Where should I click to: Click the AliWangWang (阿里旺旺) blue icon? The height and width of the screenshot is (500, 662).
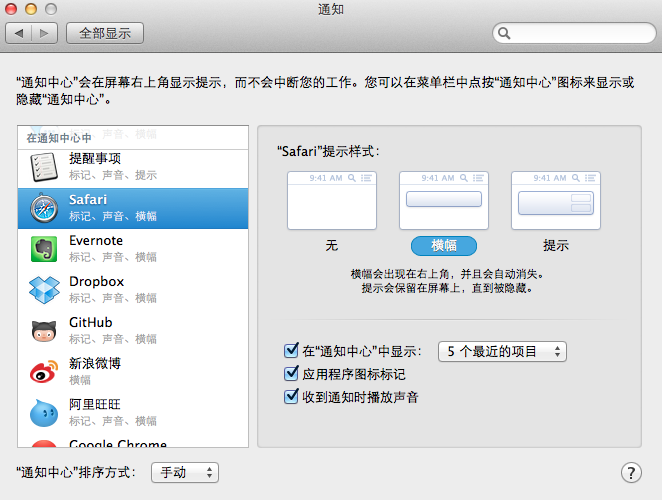pos(44,413)
